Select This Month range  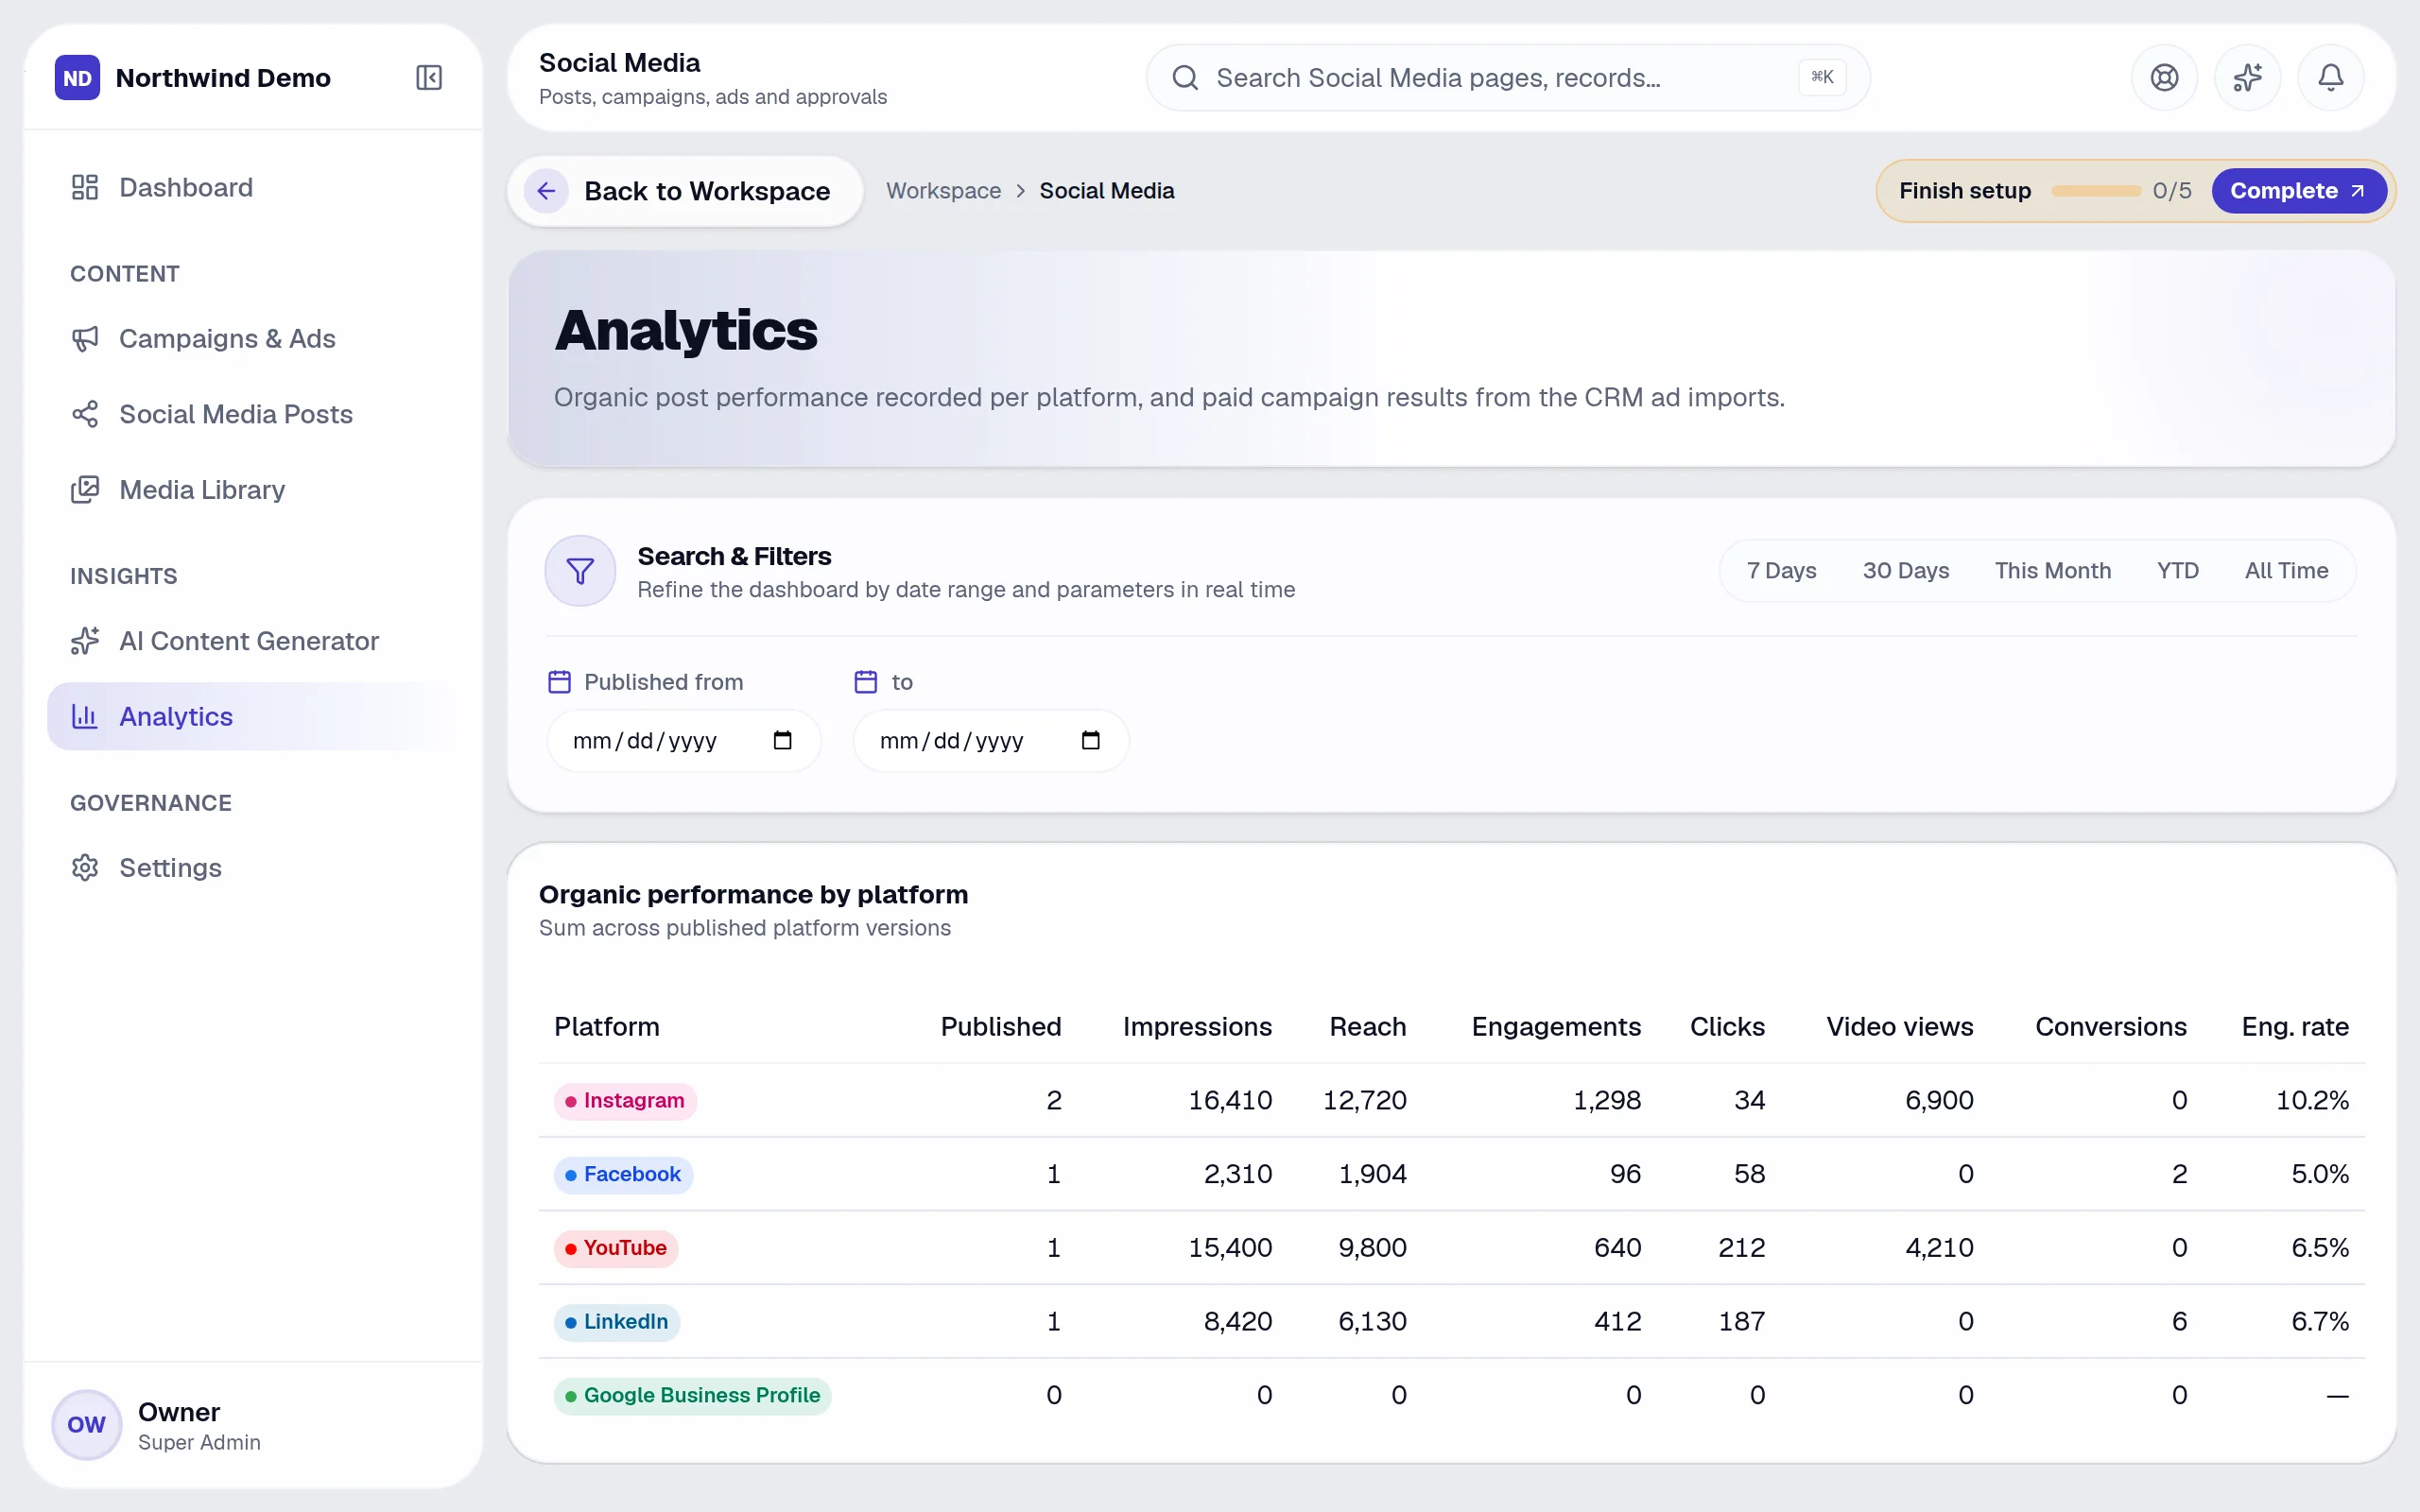point(2052,571)
